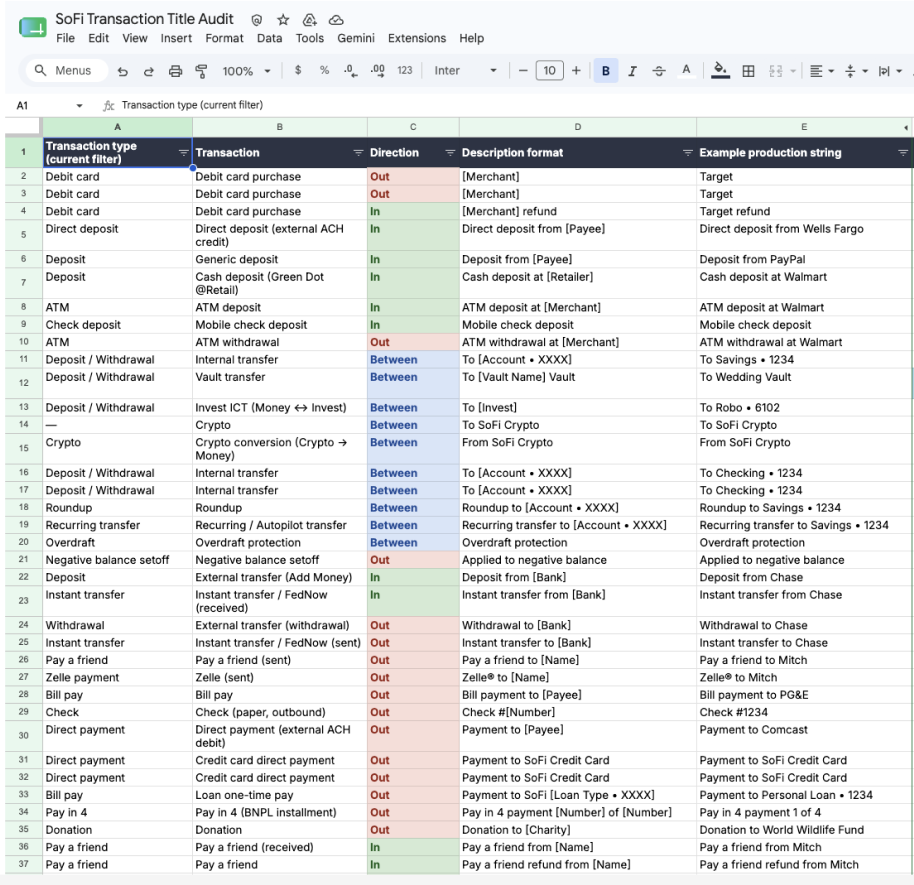This screenshot has width=914, height=885.
Task: Select cell 'Mobile check deposit' in Transaction column
Action: coord(280,325)
